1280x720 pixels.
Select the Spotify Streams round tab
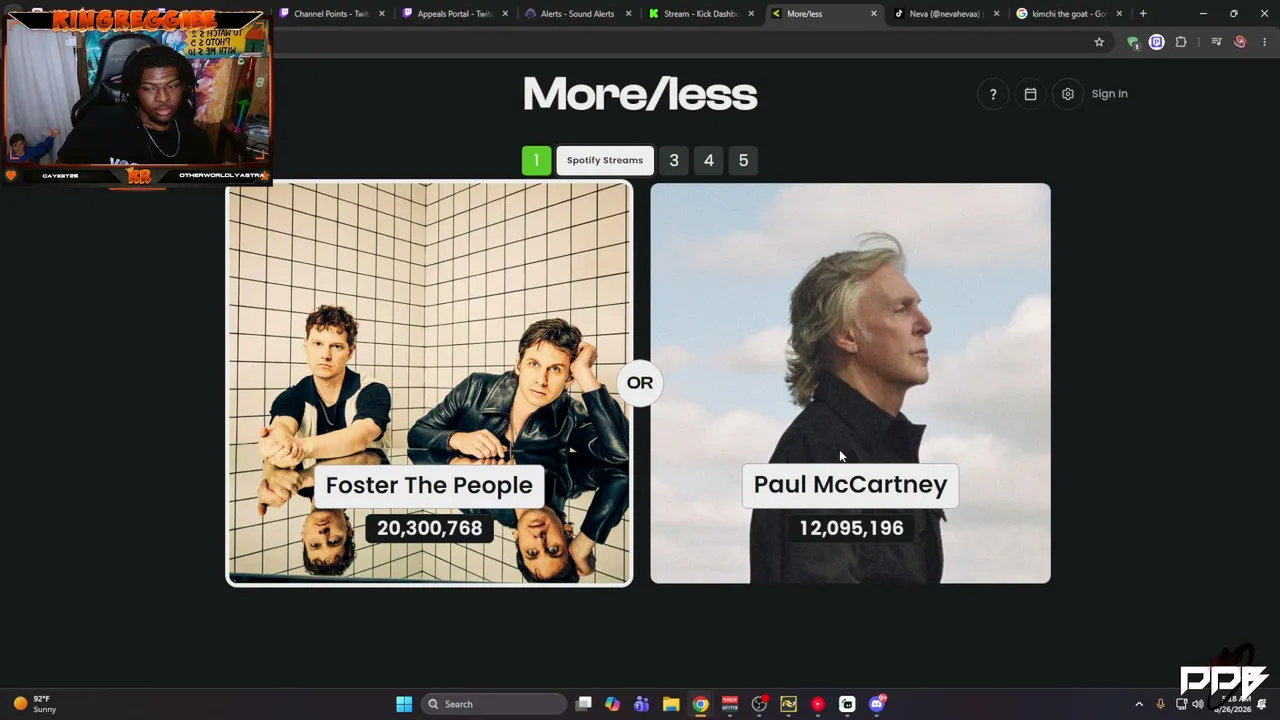coord(605,160)
